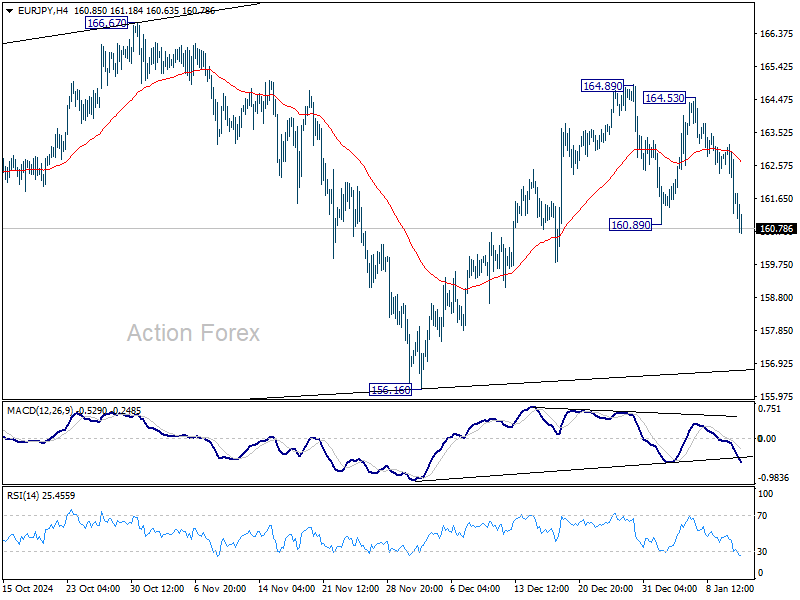
Task: Click the RSI 30 level label
Action: click(x=762, y=552)
